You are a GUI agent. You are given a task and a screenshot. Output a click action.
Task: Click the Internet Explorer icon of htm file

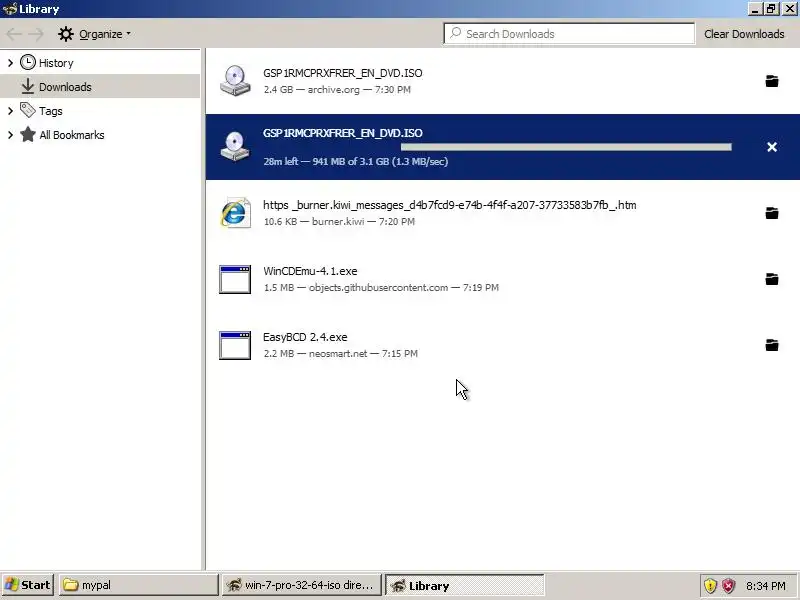click(235, 213)
